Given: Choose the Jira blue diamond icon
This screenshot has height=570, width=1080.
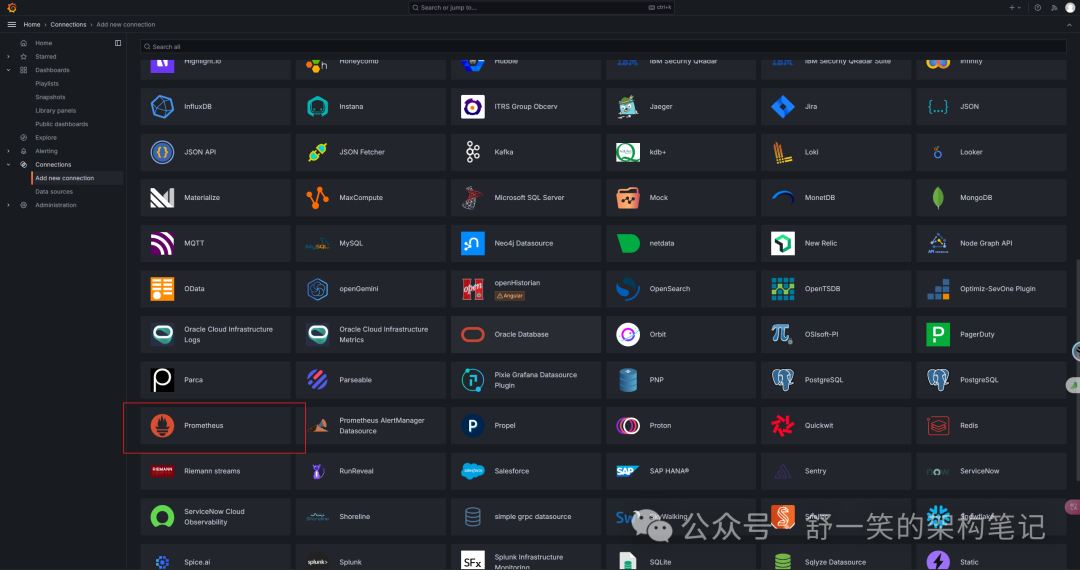Looking at the screenshot, I should coord(782,107).
